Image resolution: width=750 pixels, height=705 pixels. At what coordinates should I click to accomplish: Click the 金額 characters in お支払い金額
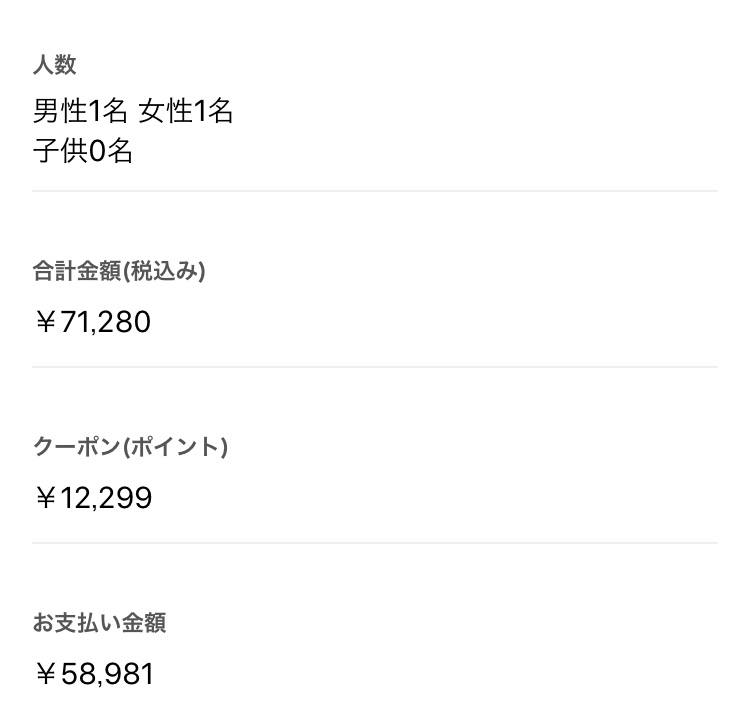[144, 623]
